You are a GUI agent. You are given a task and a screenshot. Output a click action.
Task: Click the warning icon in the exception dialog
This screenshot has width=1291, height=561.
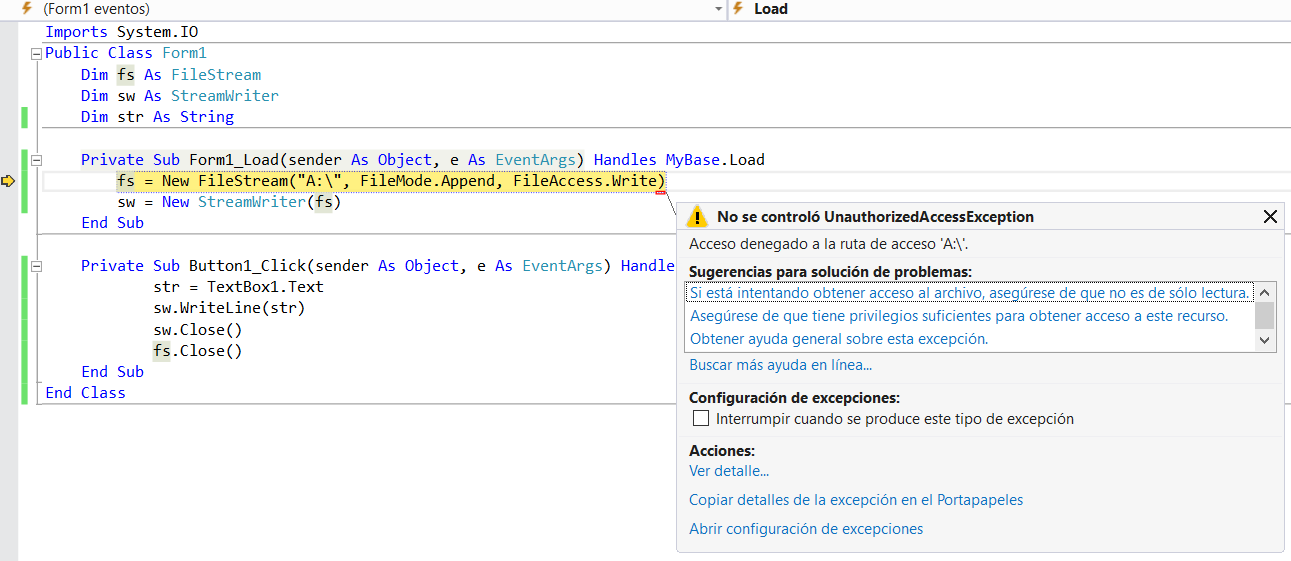click(x=698, y=217)
